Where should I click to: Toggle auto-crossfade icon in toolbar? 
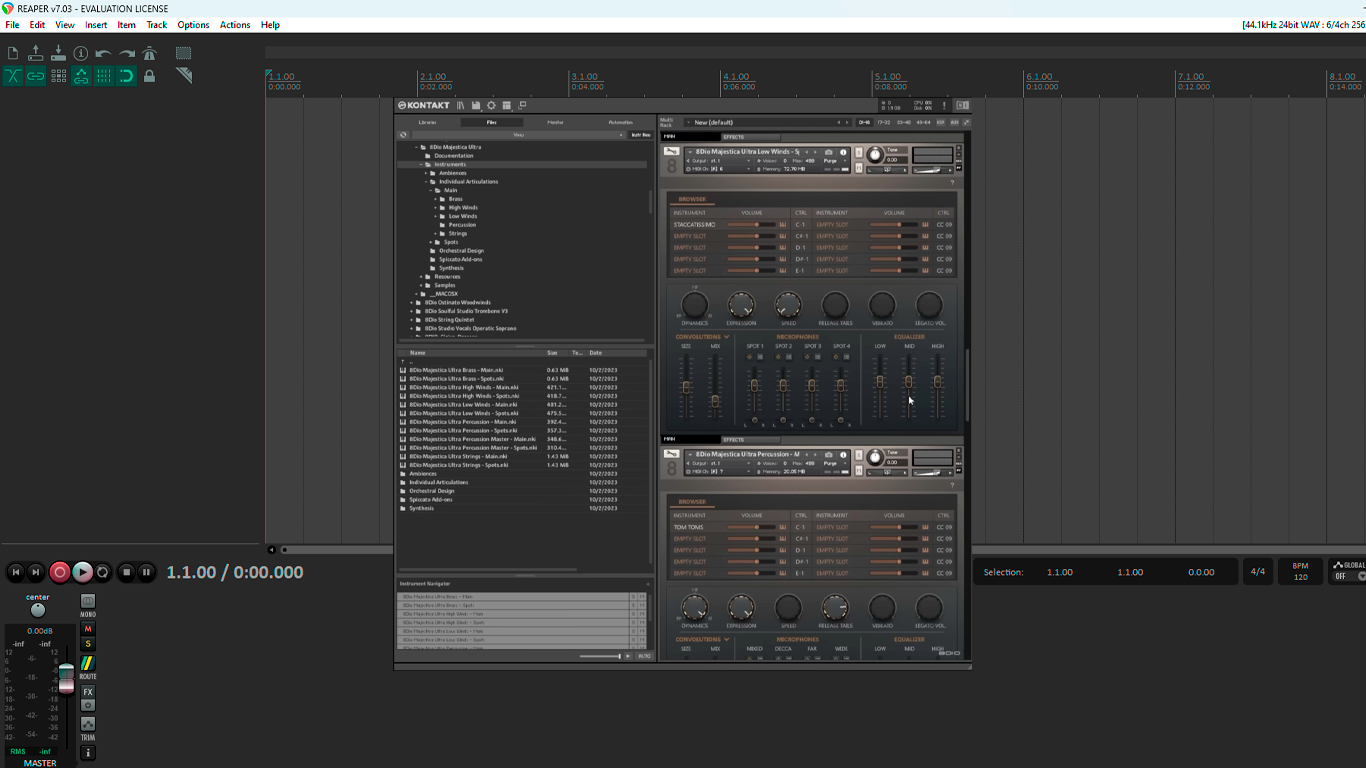(x=13, y=76)
